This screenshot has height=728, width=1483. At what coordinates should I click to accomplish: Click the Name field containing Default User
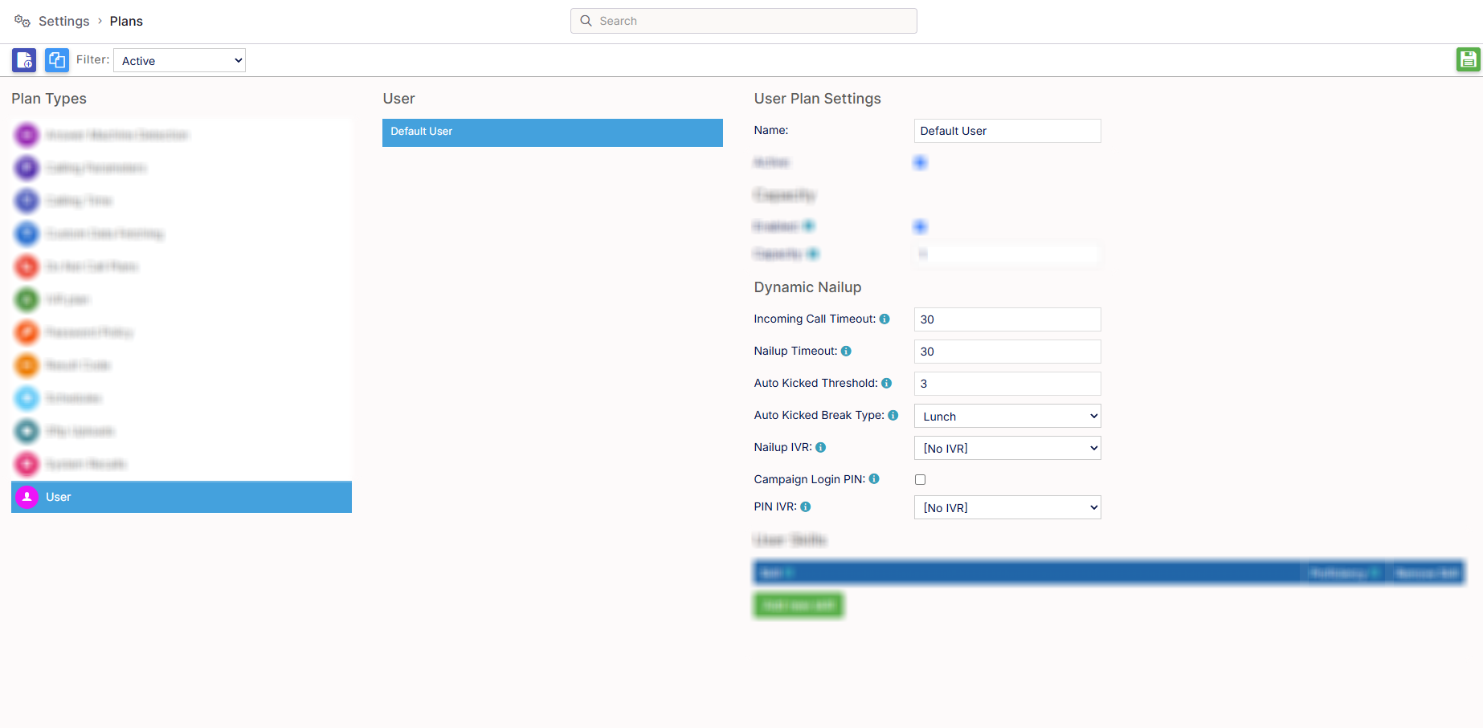click(x=1007, y=131)
